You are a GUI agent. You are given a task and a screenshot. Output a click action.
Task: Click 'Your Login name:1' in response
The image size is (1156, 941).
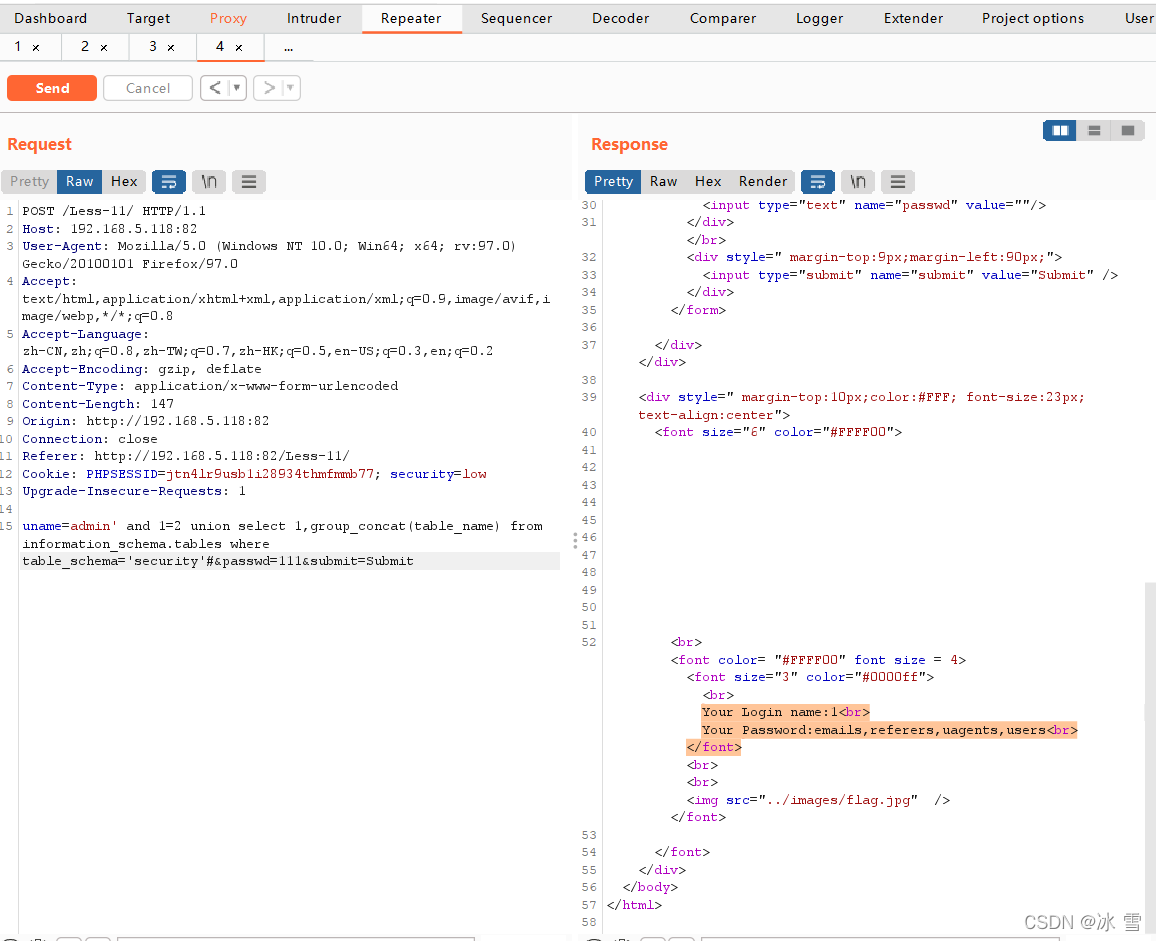(785, 712)
